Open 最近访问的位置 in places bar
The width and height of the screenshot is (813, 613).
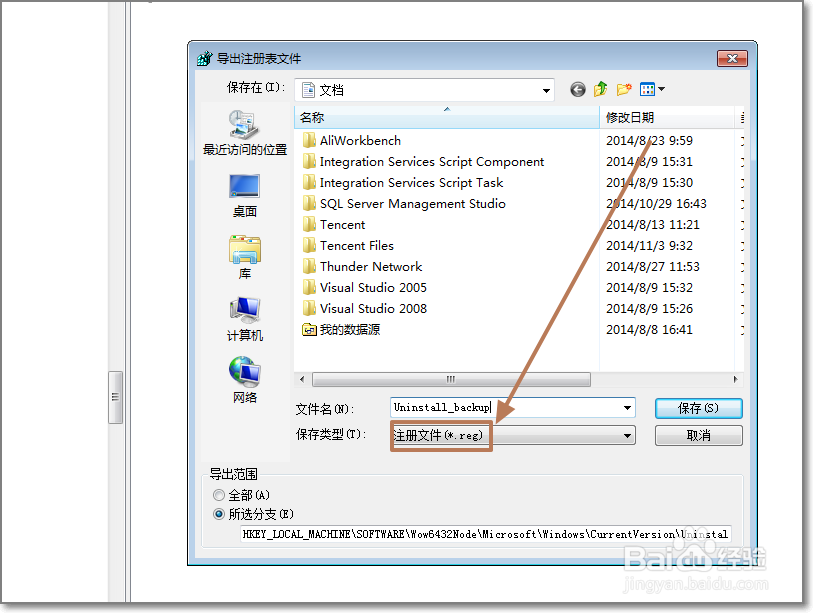point(245,133)
